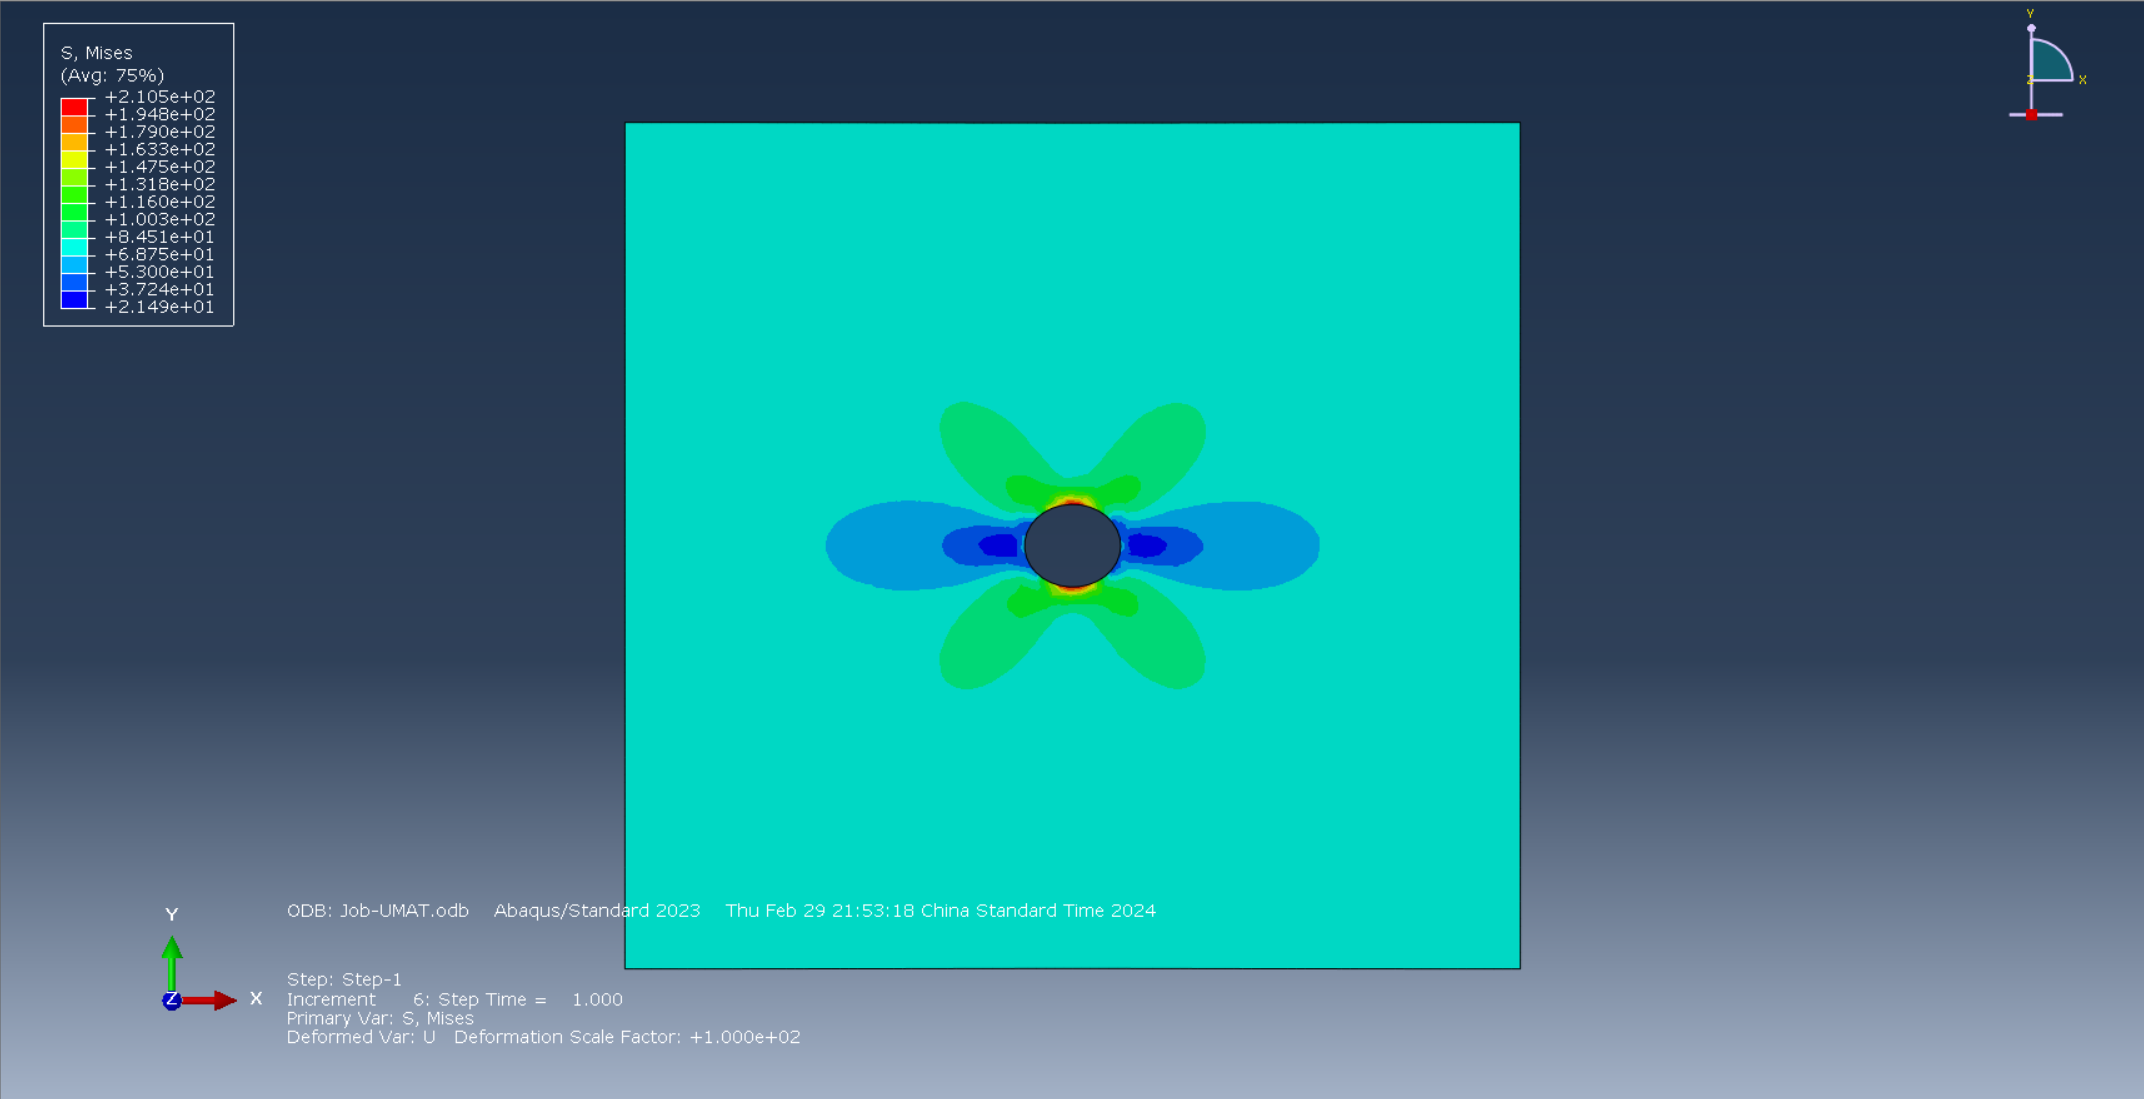Viewport: 2144px width, 1099px height.
Task: Click the legend value +1.003e+02
Action: (160, 219)
